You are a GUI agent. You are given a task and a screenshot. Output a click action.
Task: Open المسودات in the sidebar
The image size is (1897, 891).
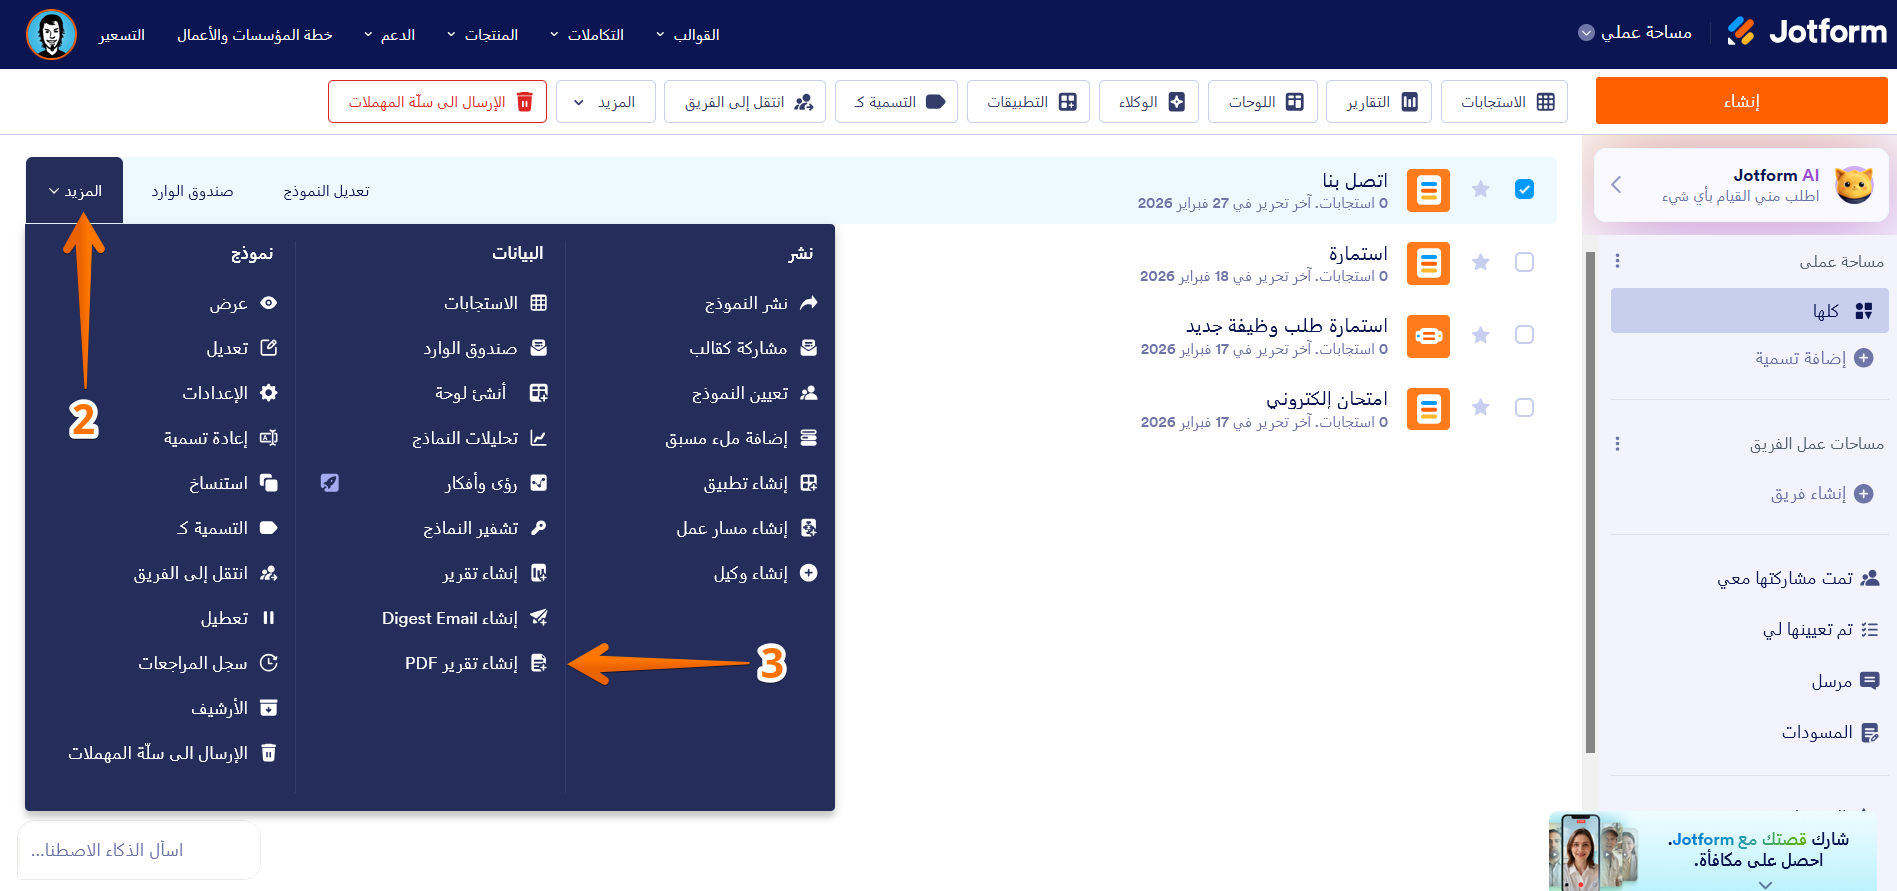coord(1830,733)
